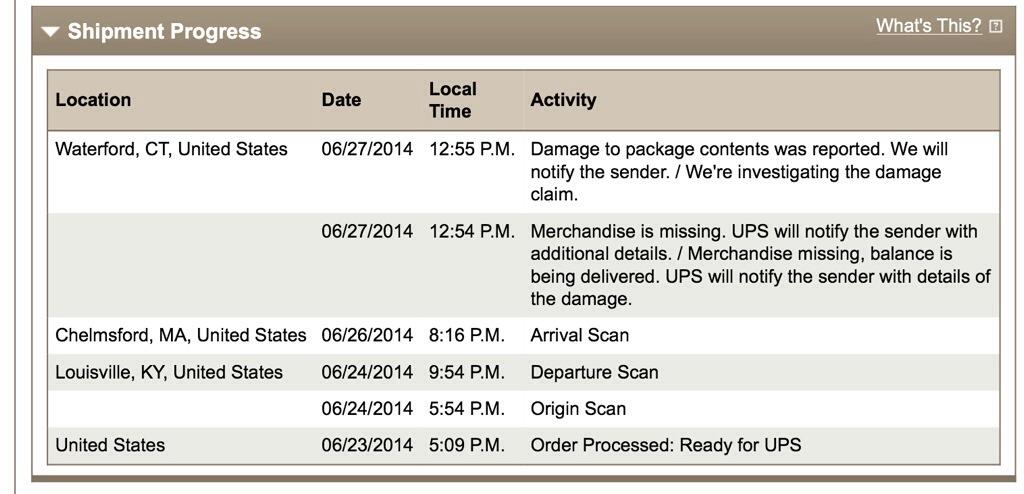Screen dimensions: 1024x494
Task: Select the Location column header
Action: coord(93,100)
